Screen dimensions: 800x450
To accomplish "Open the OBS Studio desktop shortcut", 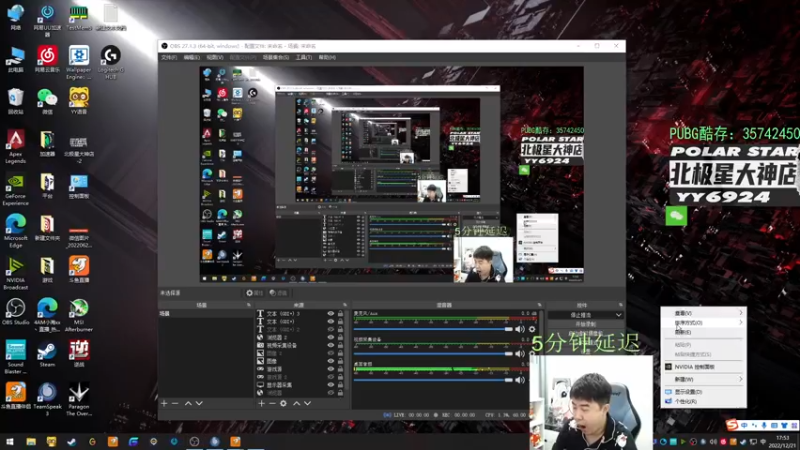I will tap(15, 312).
